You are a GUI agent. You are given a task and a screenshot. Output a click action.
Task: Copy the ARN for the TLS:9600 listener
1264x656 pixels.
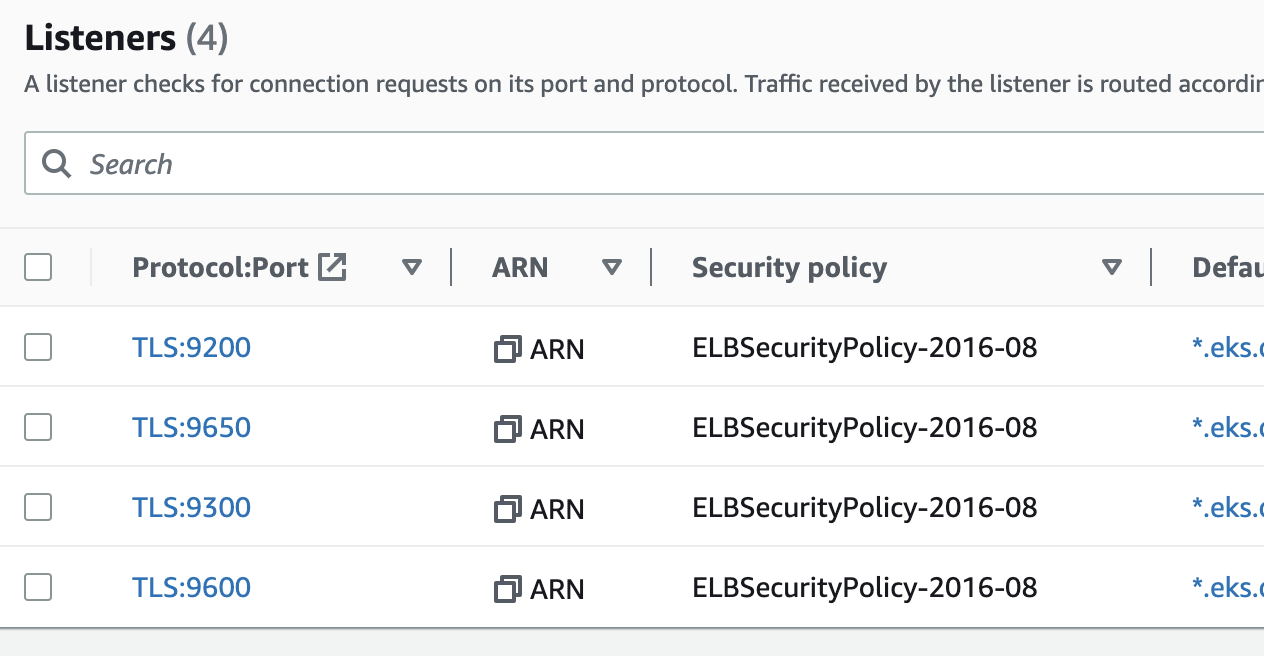(x=510, y=588)
